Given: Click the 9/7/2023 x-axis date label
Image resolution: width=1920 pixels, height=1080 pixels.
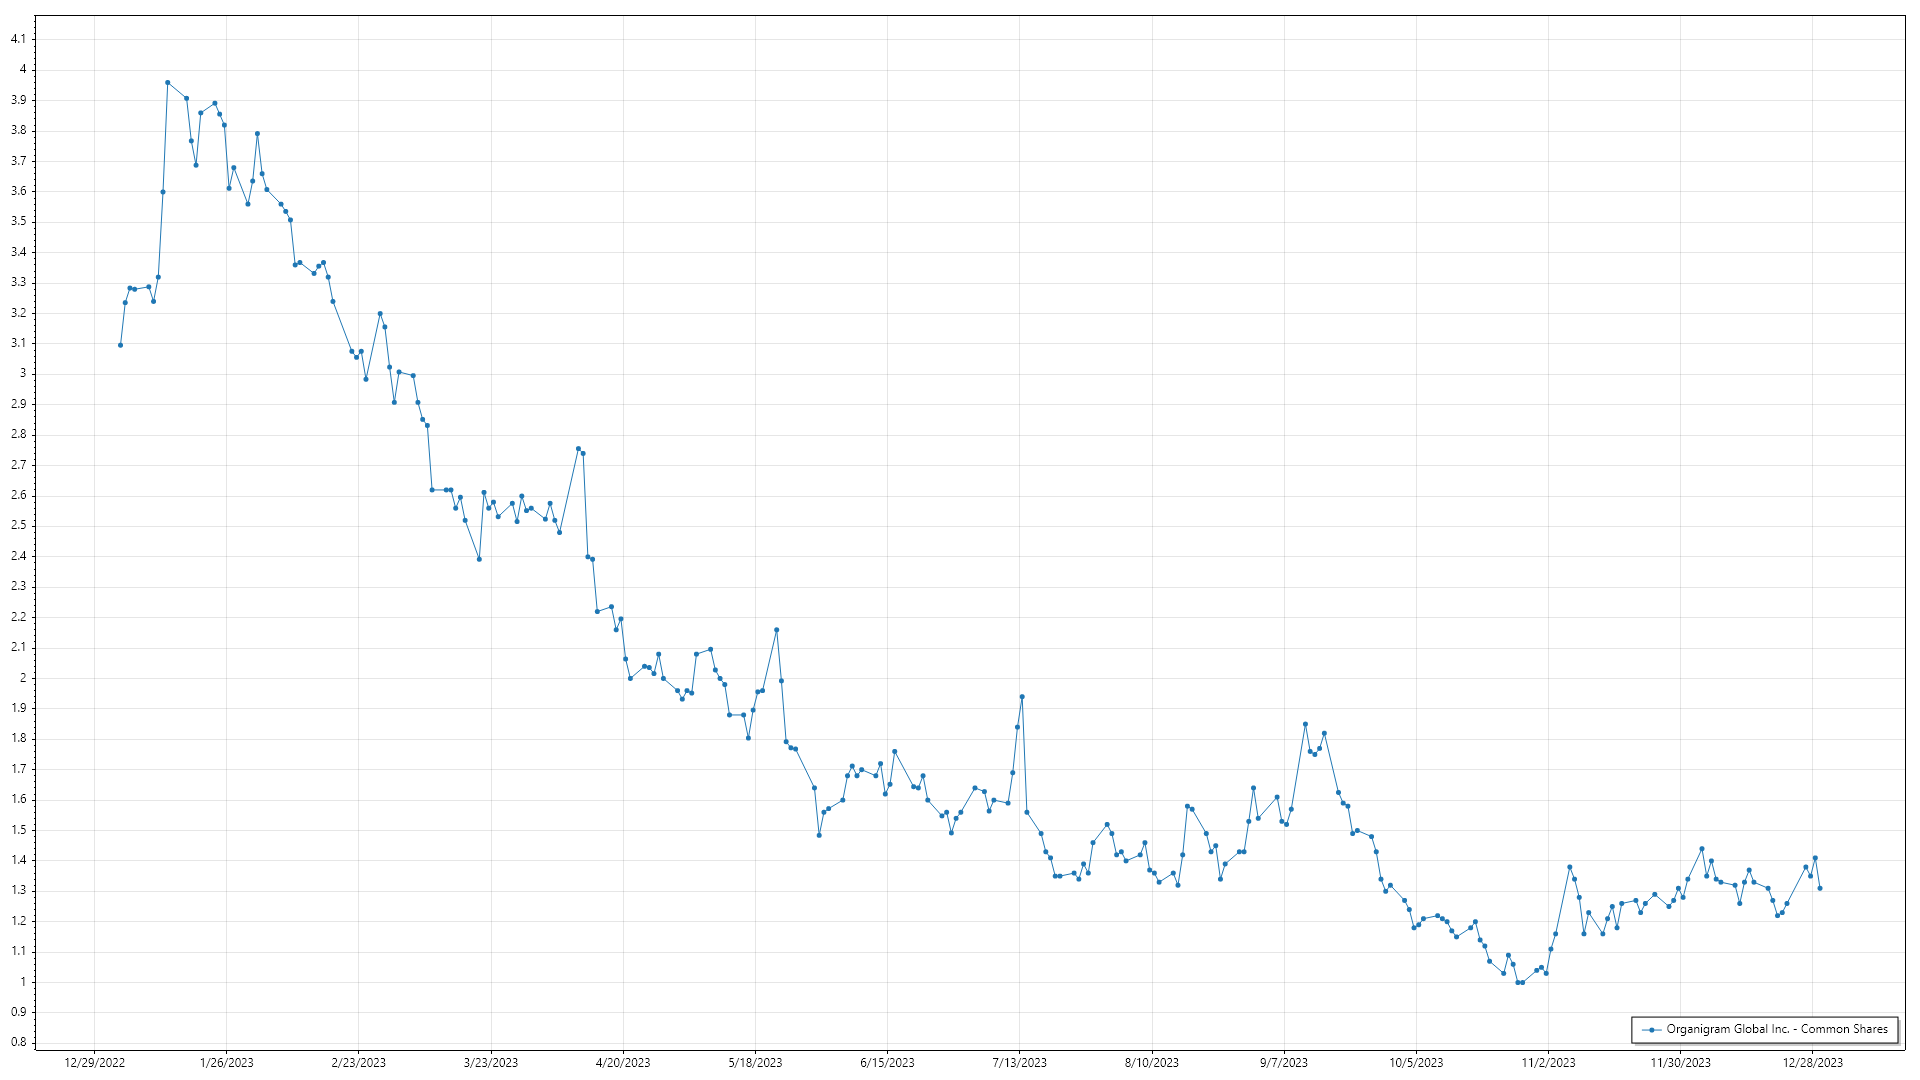Looking at the screenshot, I should [1283, 1062].
